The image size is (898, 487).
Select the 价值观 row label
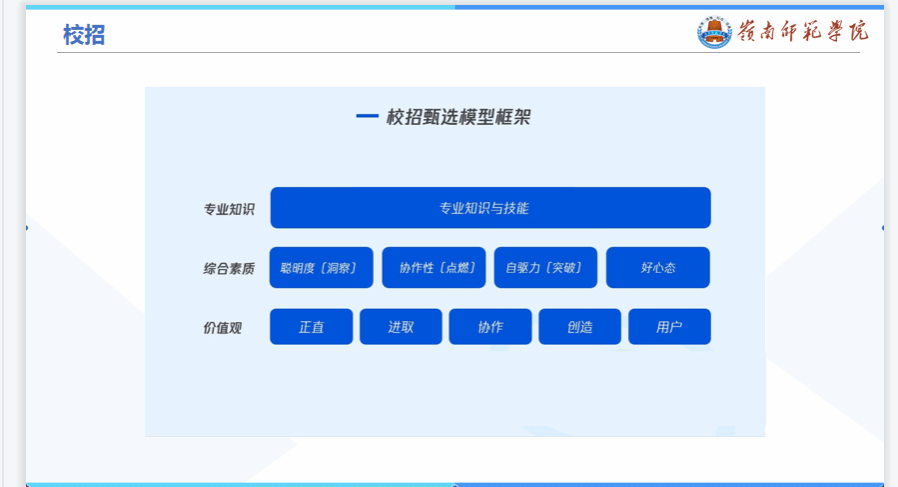[222, 327]
